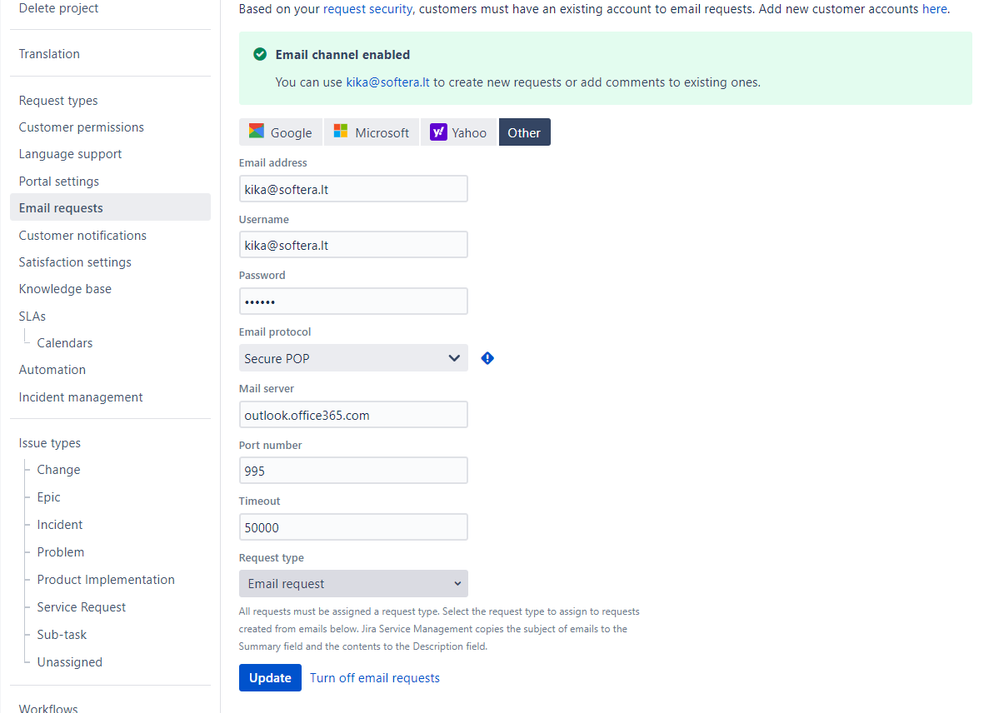Click the green checkmark success icon

pyautogui.click(x=260, y=54)
